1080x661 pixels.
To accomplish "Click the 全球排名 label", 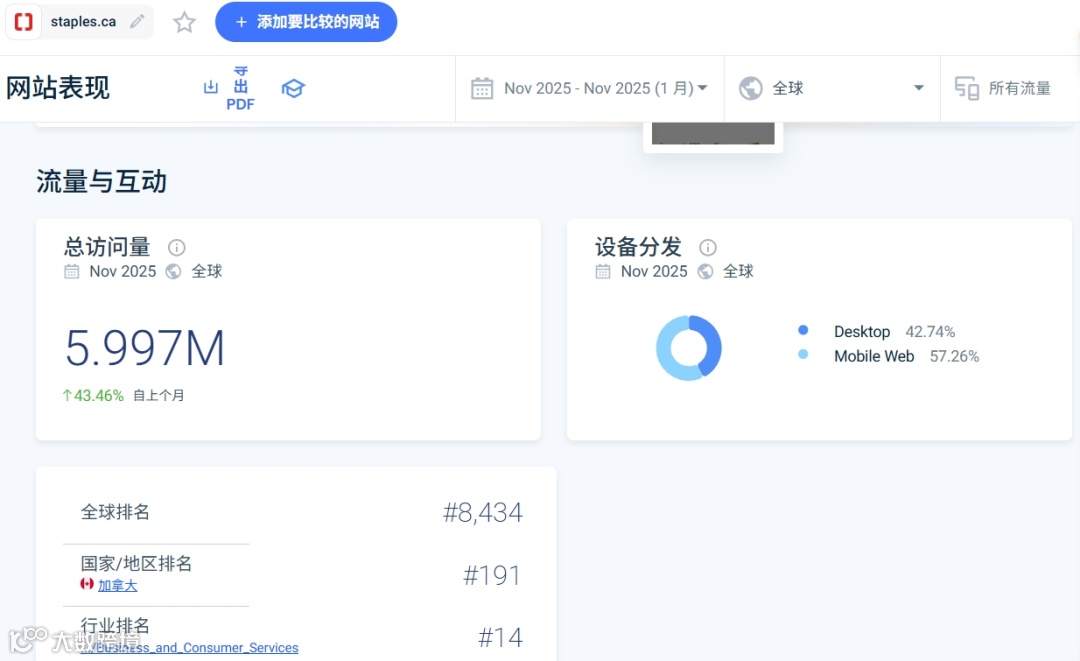I will [115, 512].
